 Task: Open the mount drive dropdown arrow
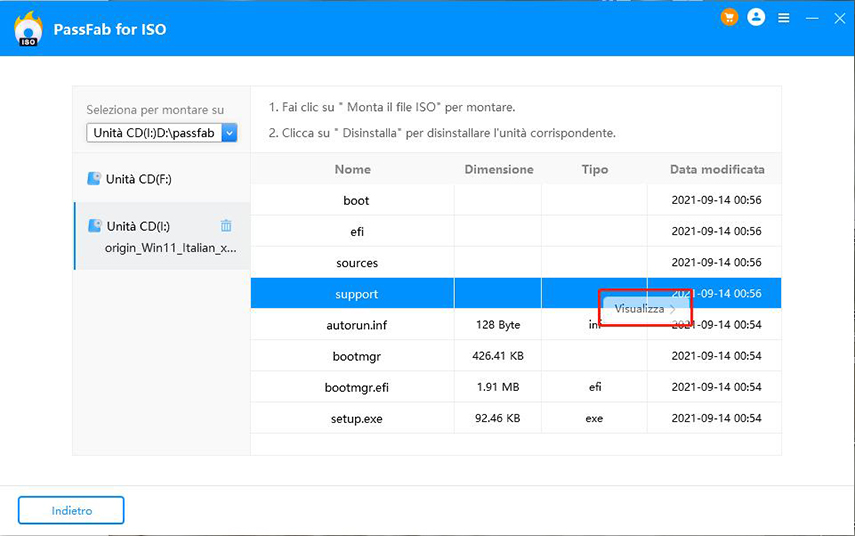(229, 132)
